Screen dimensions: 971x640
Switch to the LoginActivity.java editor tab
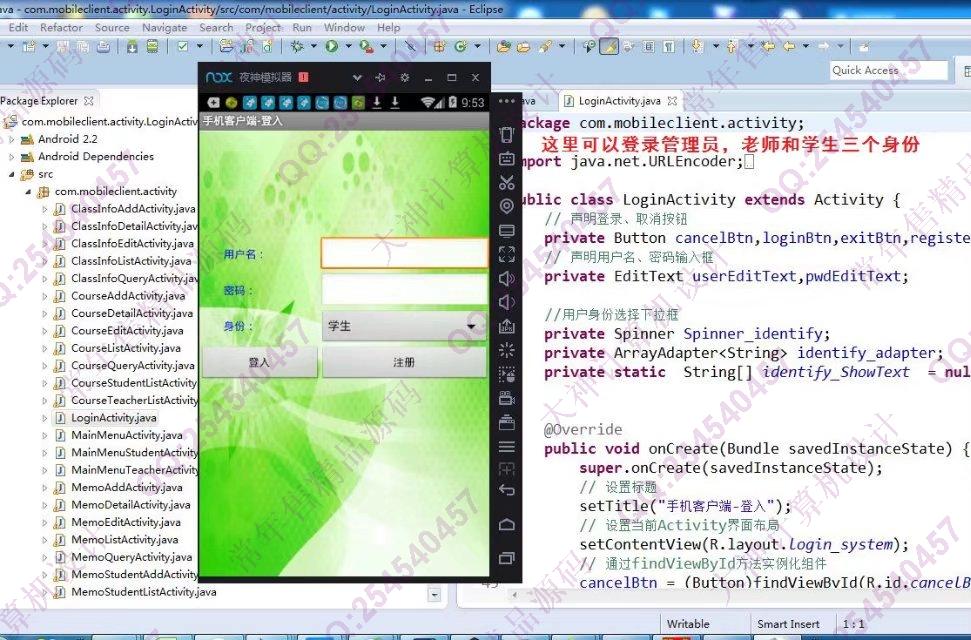pos(619,100)
